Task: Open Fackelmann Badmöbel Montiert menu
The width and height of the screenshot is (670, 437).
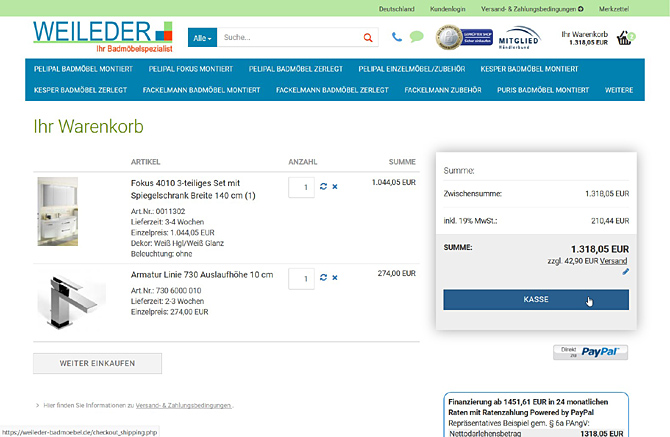Action: point(202,90)
